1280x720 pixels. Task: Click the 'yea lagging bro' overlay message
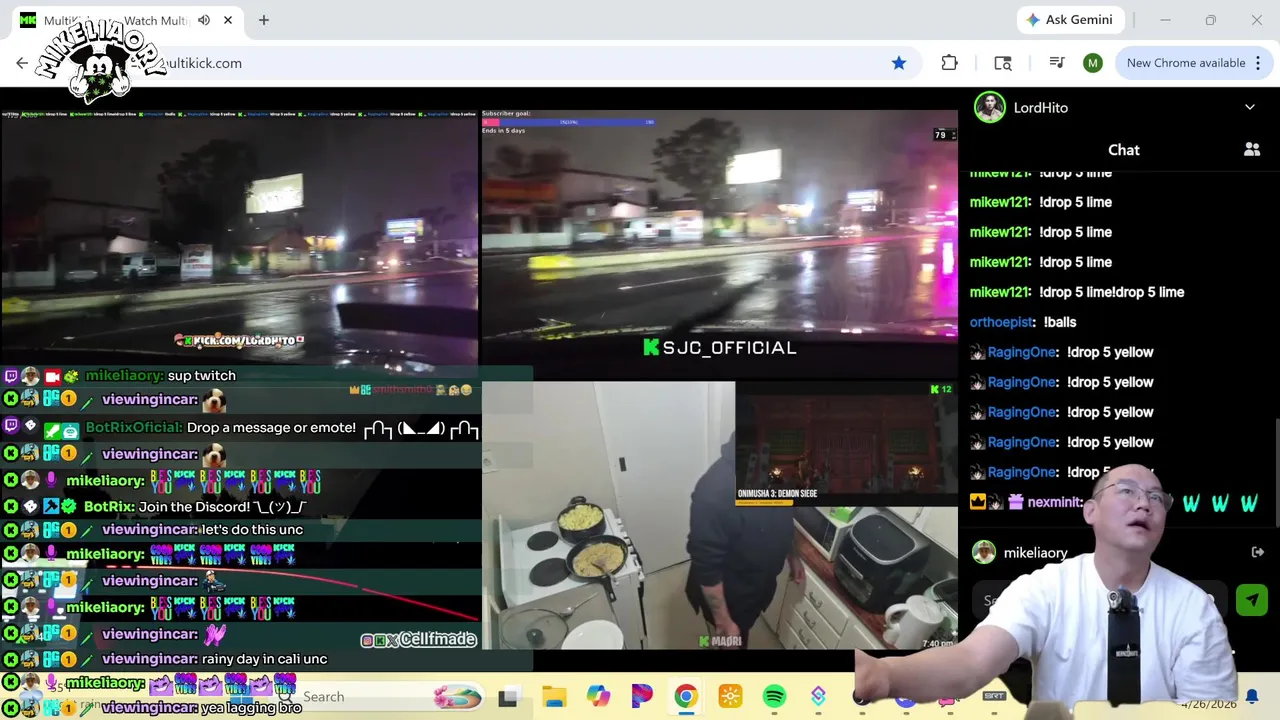click(x=252, y=707)
